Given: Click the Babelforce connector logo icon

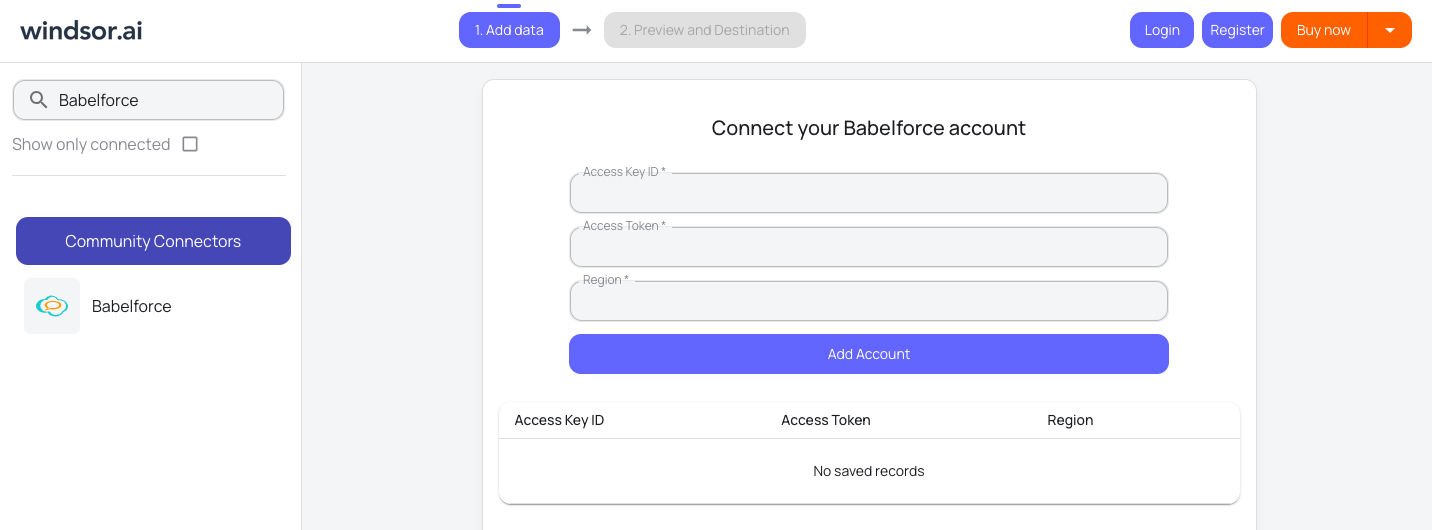Looking at the screenshot, I should (52, 306).
